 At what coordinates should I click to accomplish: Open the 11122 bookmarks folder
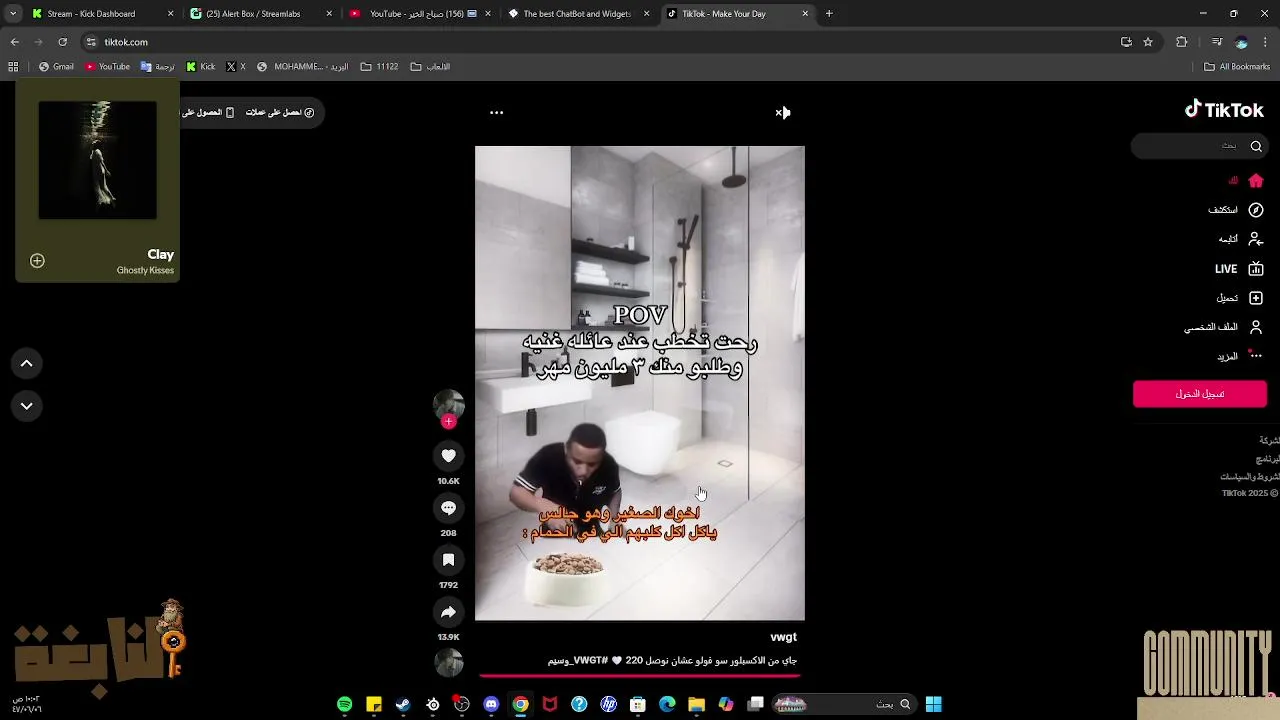(379, 67)
